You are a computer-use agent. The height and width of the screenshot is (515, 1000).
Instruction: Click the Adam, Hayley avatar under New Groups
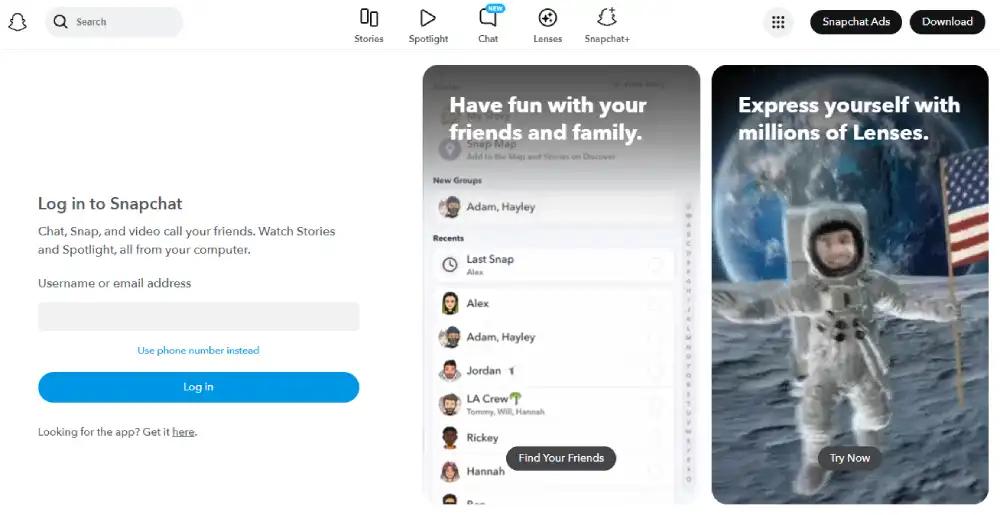pos(450,207)
